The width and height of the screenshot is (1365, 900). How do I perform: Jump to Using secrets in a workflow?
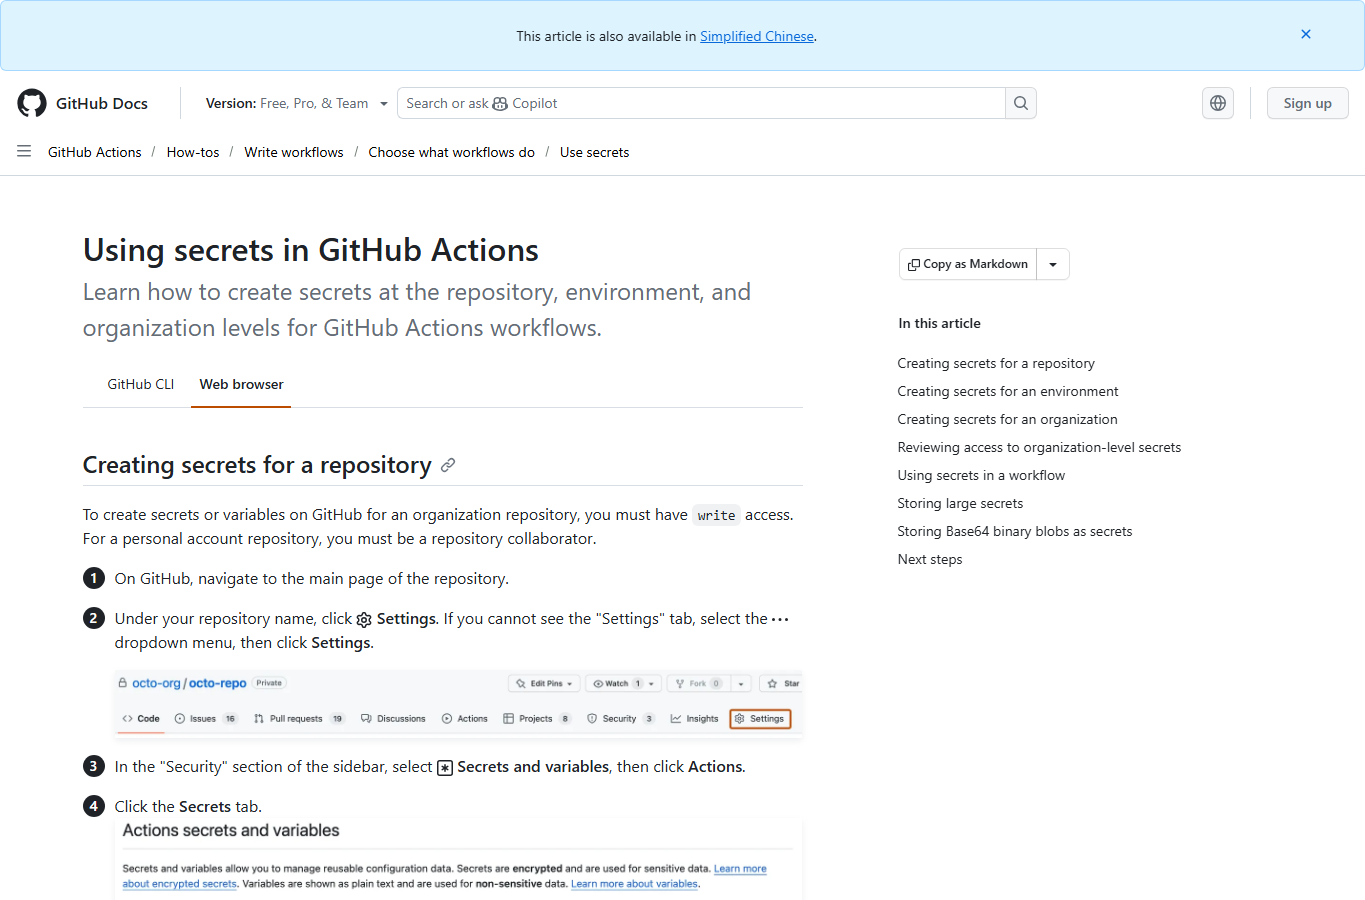tap(981, 475)
